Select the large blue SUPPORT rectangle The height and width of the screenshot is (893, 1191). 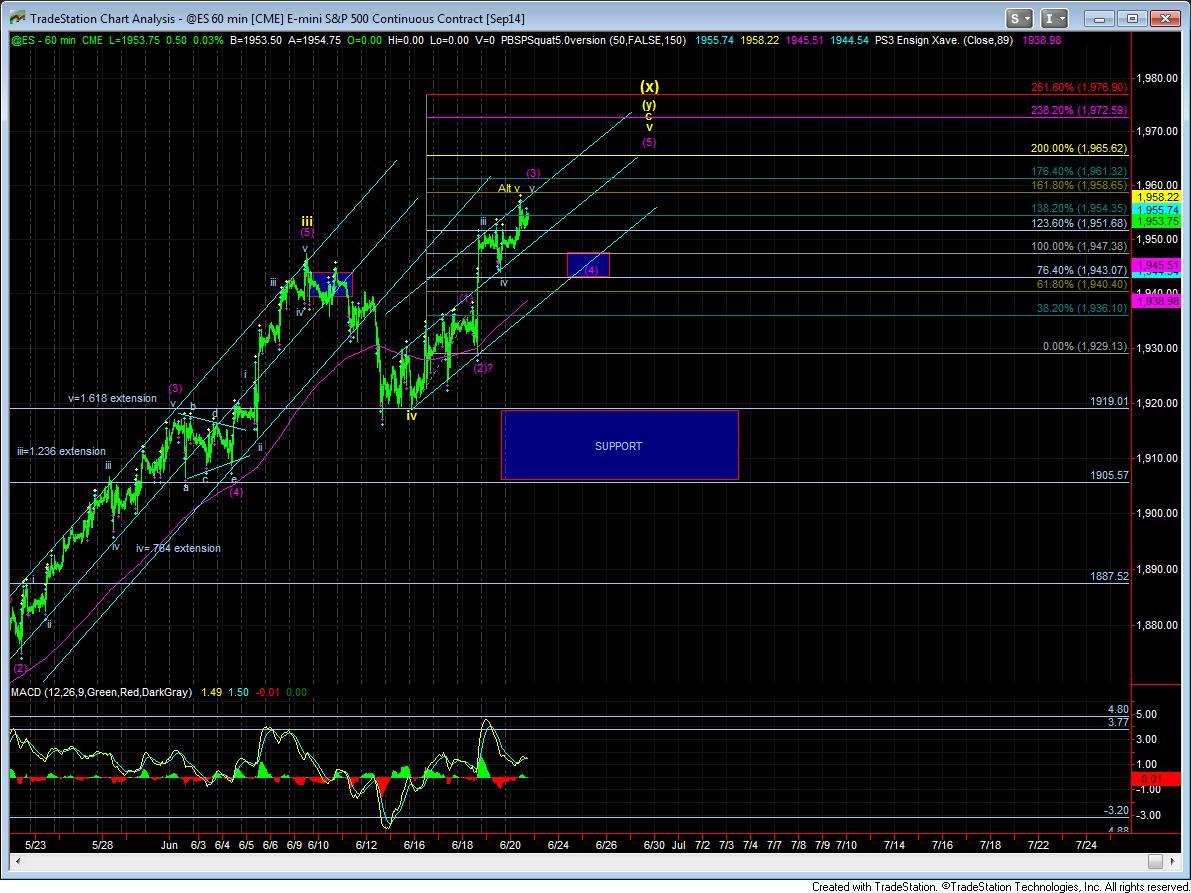[619, 445]
